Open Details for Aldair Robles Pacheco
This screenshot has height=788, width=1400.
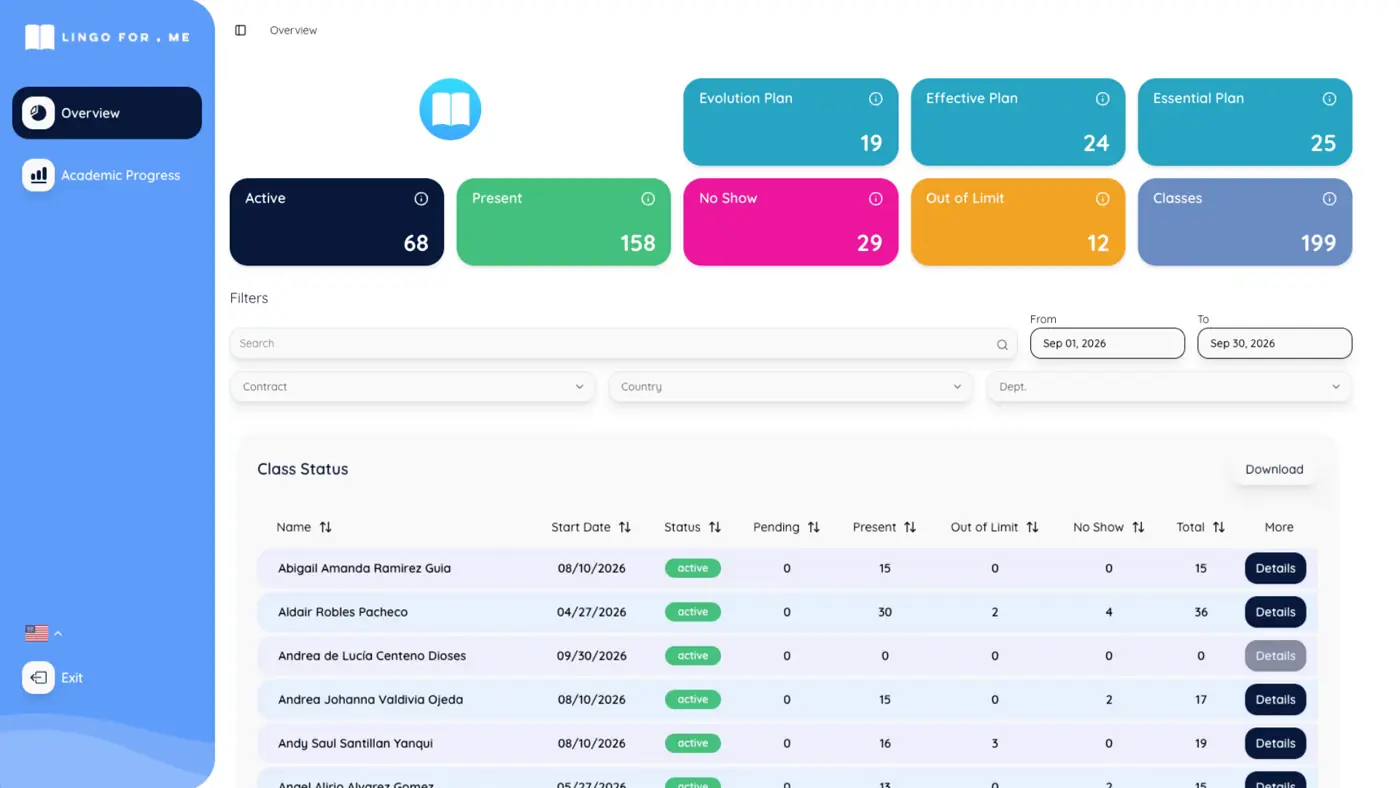1275,612
